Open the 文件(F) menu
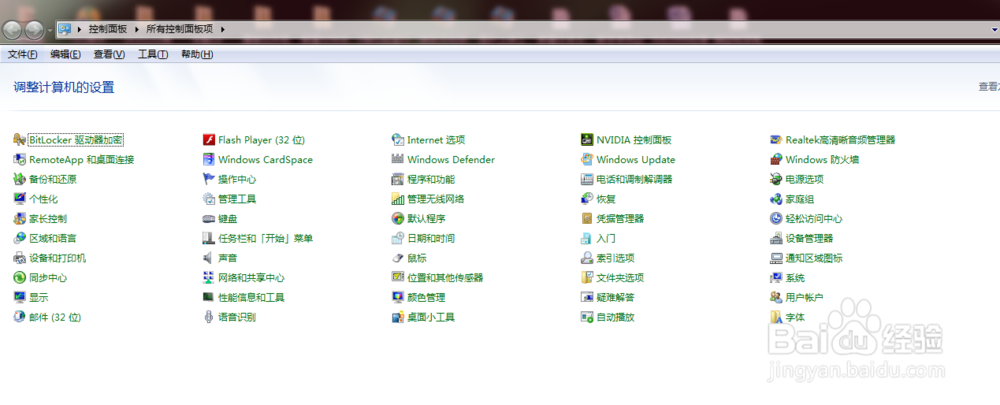 (x=22, y=55)
